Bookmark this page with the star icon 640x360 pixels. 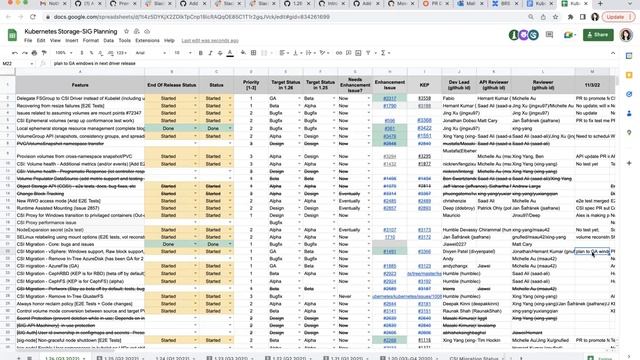pos(555,17)
